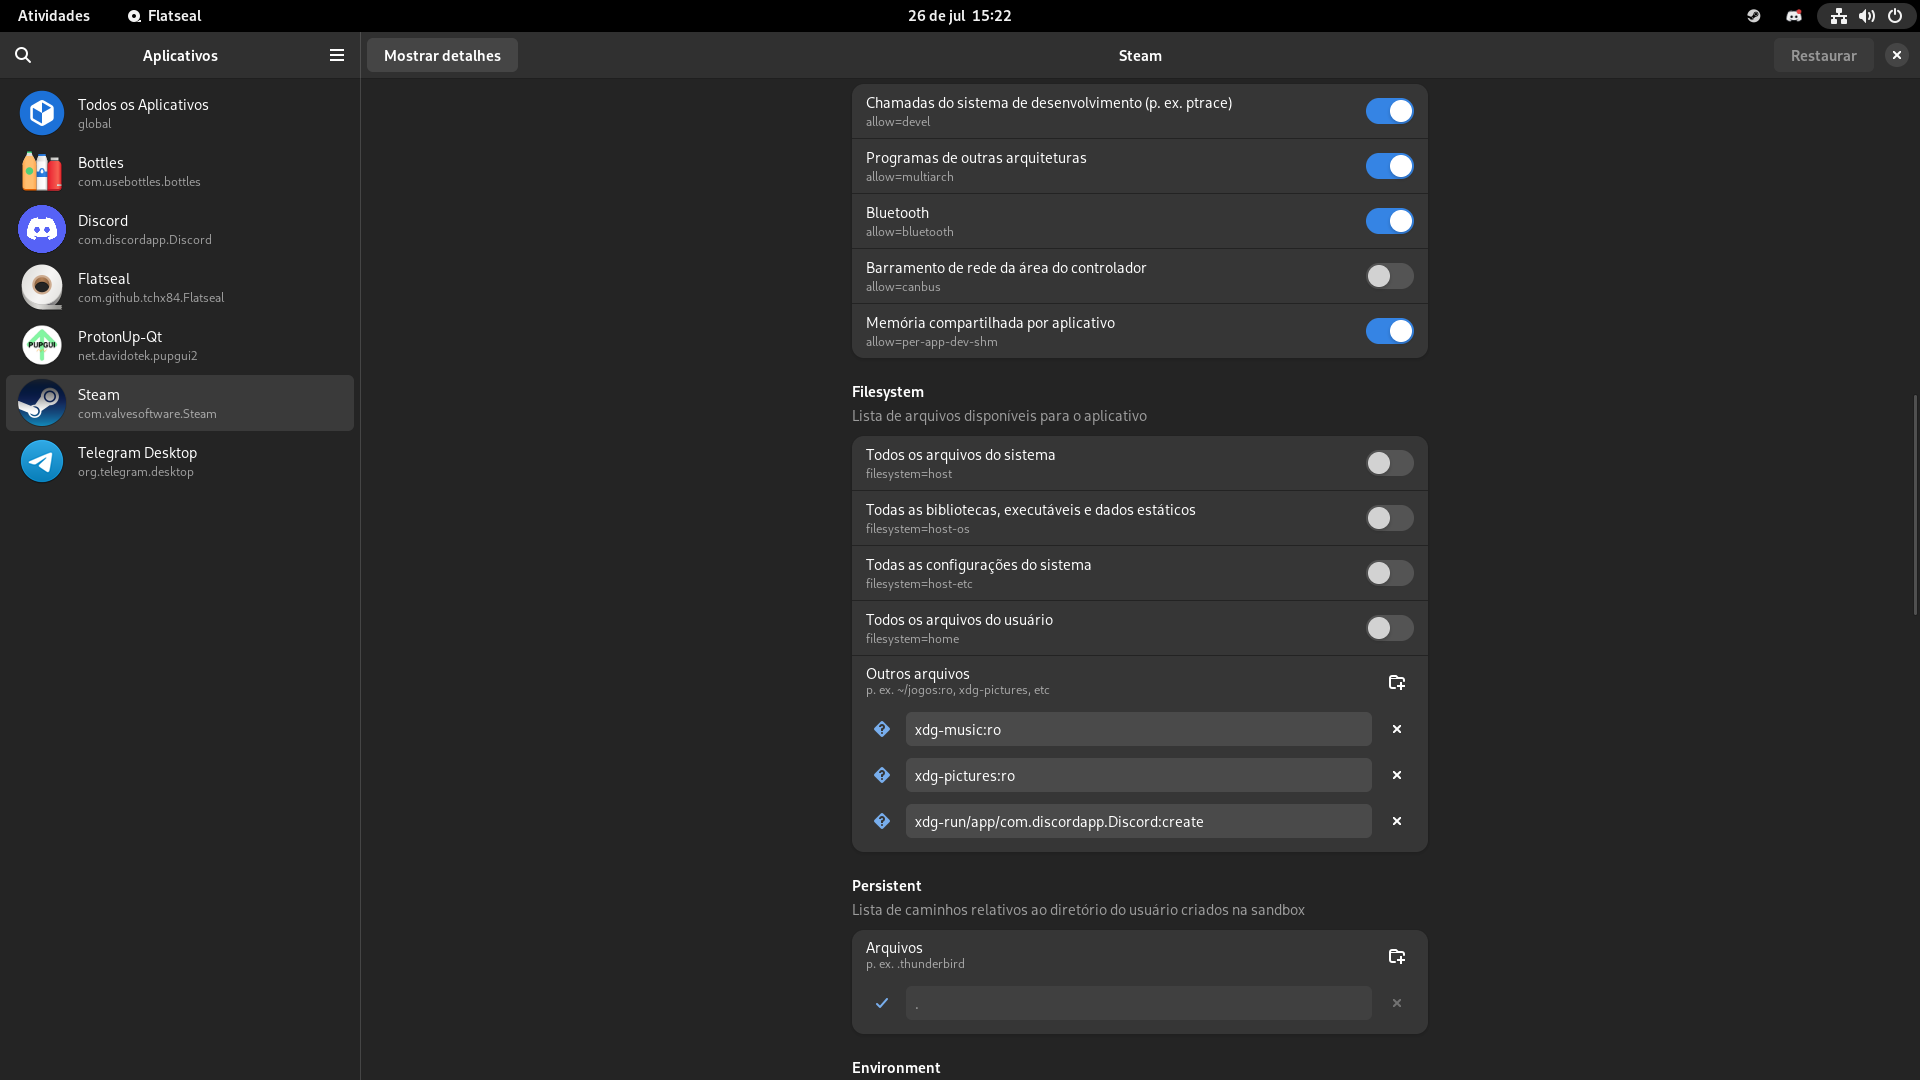The image size is (1920, 1080).
Task: Select the com.github.tchx84.Flatseal text
Action: pyautogui.click(x=151, y=298)
